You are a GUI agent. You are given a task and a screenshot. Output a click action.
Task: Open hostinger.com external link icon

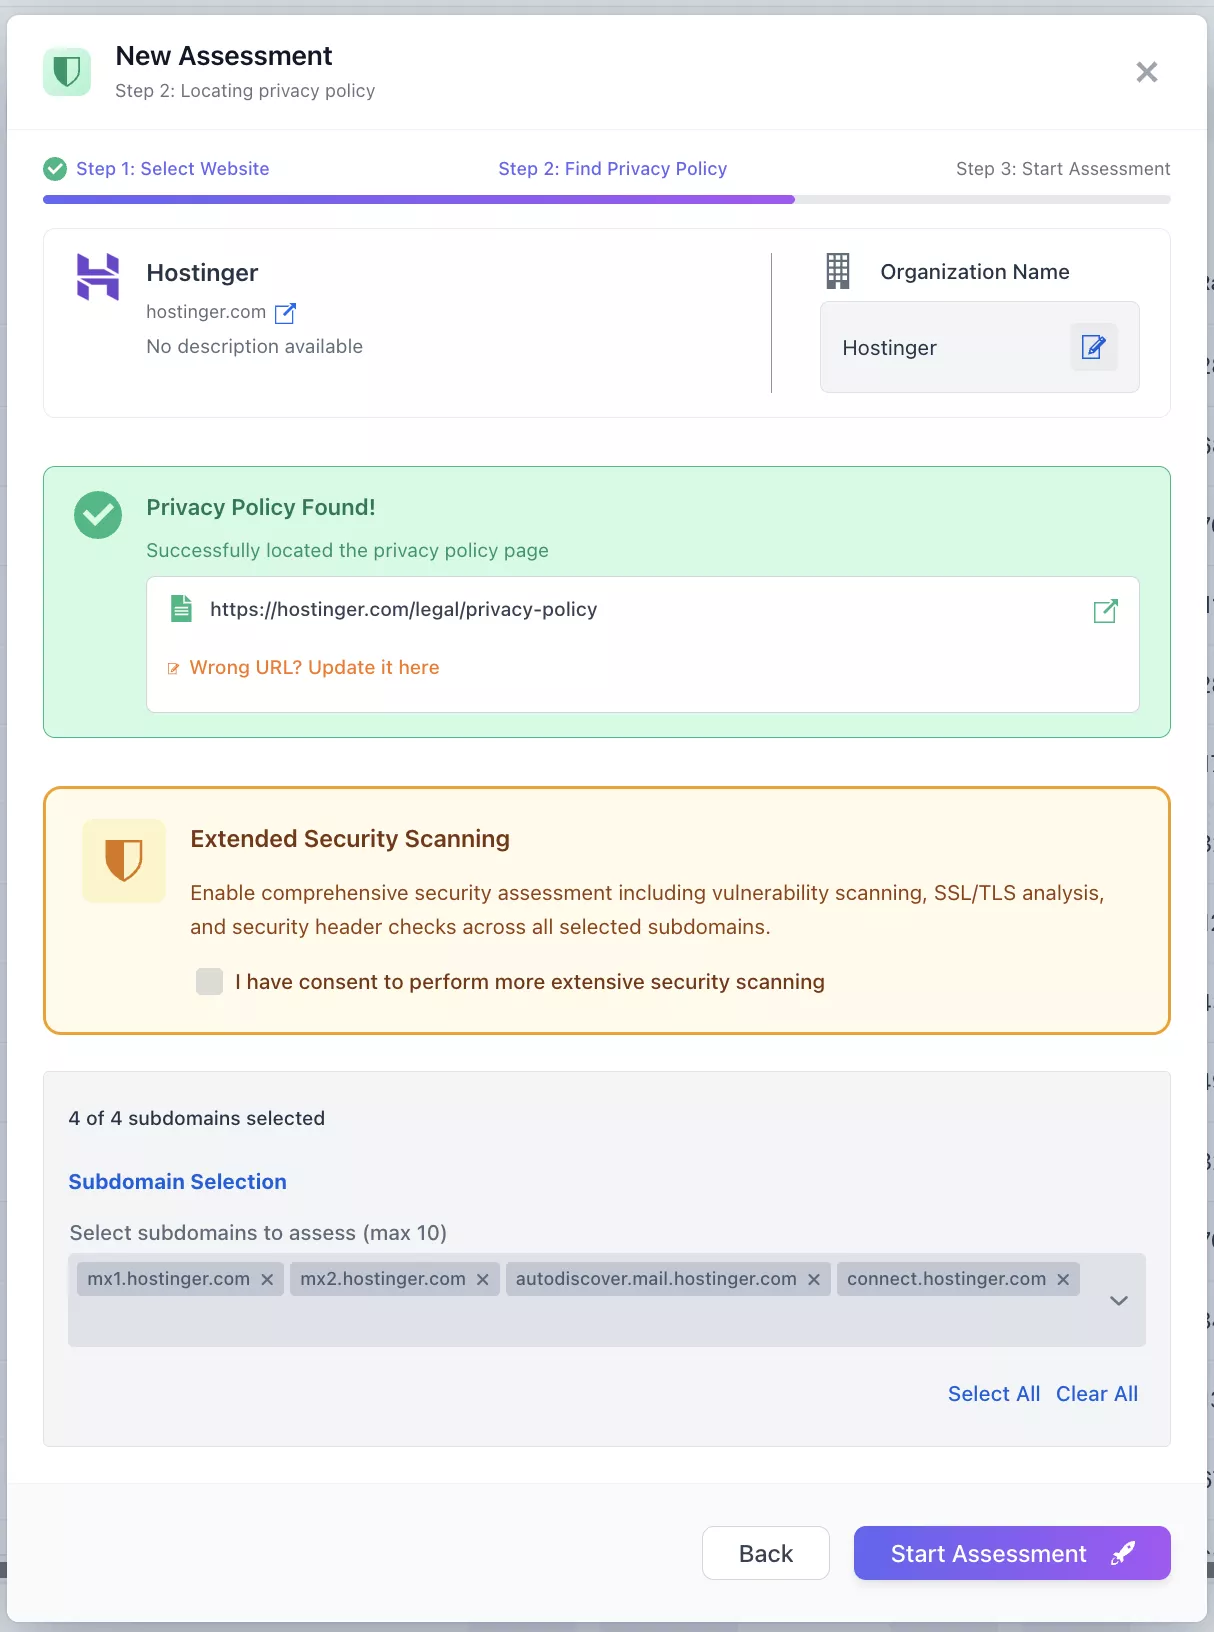[x=285, y=313]
